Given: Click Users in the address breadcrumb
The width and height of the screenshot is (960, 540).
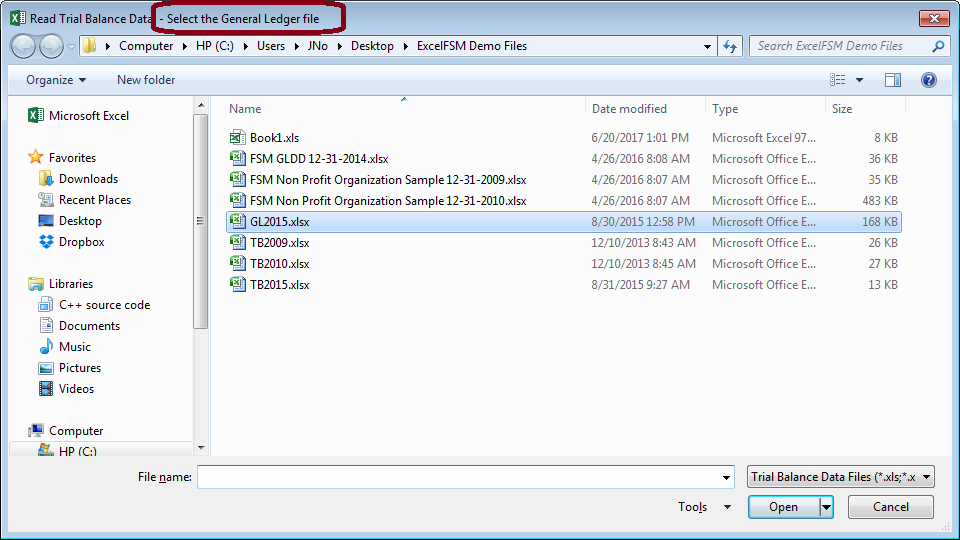Looking at the screenshot, I should click(x=271, y=46).
